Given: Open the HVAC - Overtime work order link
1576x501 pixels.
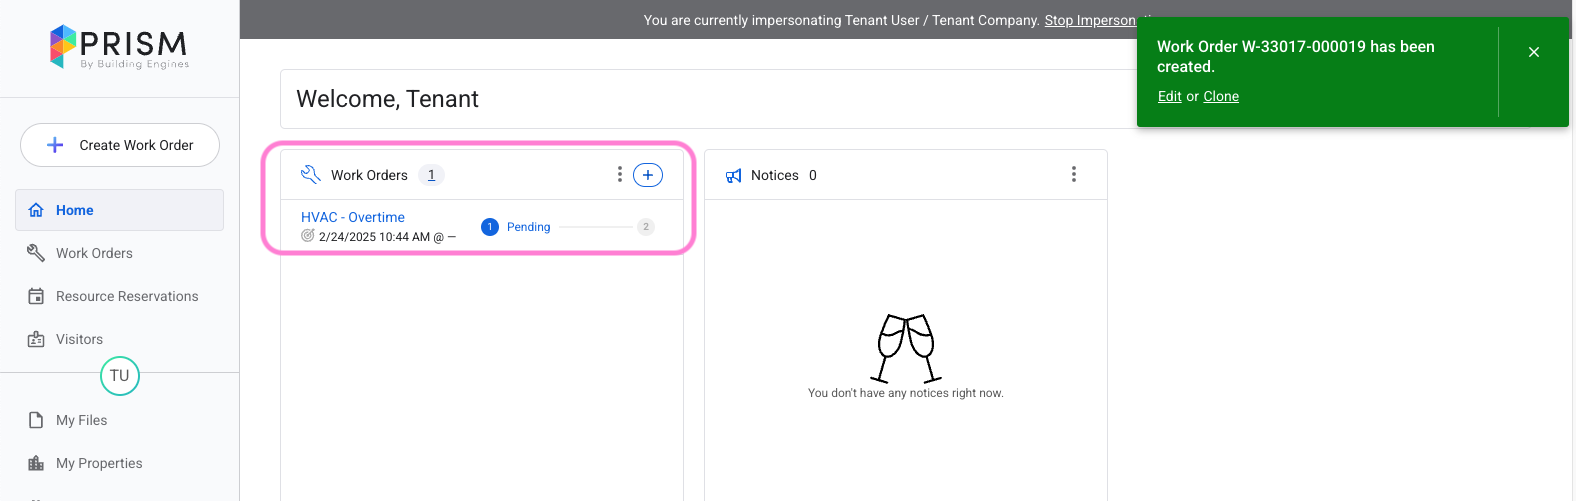Looking at the screenshot, I should tap(353, 217).
